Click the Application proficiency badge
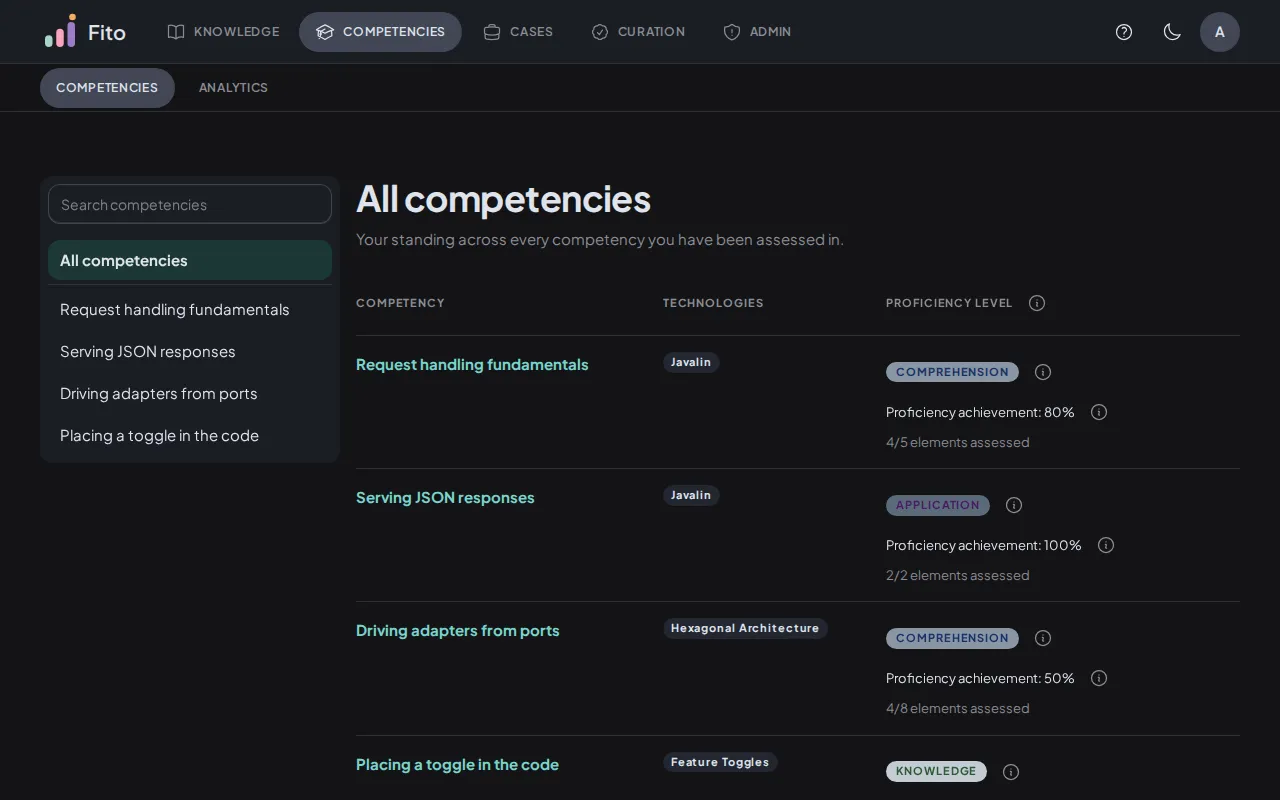Screen dimensions: 1280x800 click(x=938, y=505)
